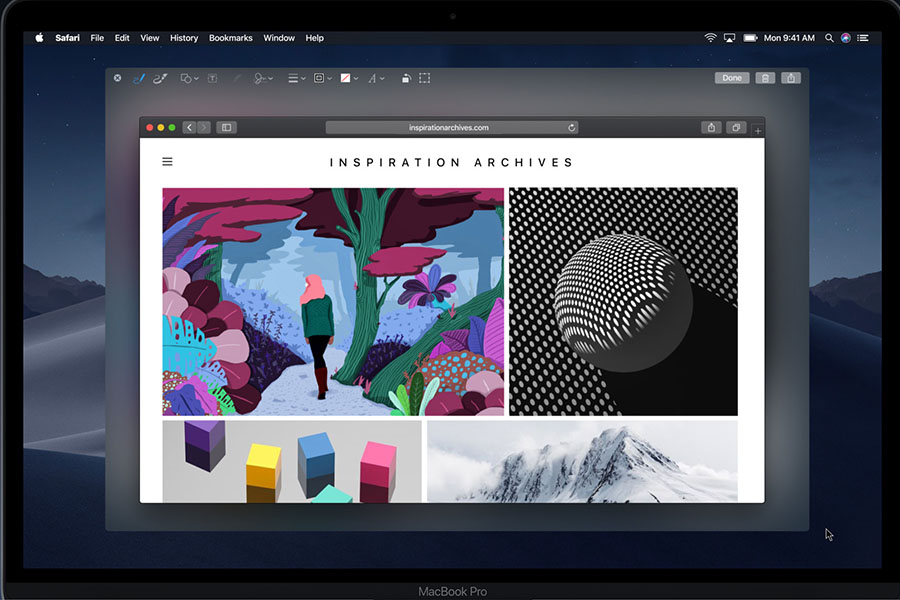Open the snowy mountain image
This screenshot has width=900, height=600.
coord(582,462)
